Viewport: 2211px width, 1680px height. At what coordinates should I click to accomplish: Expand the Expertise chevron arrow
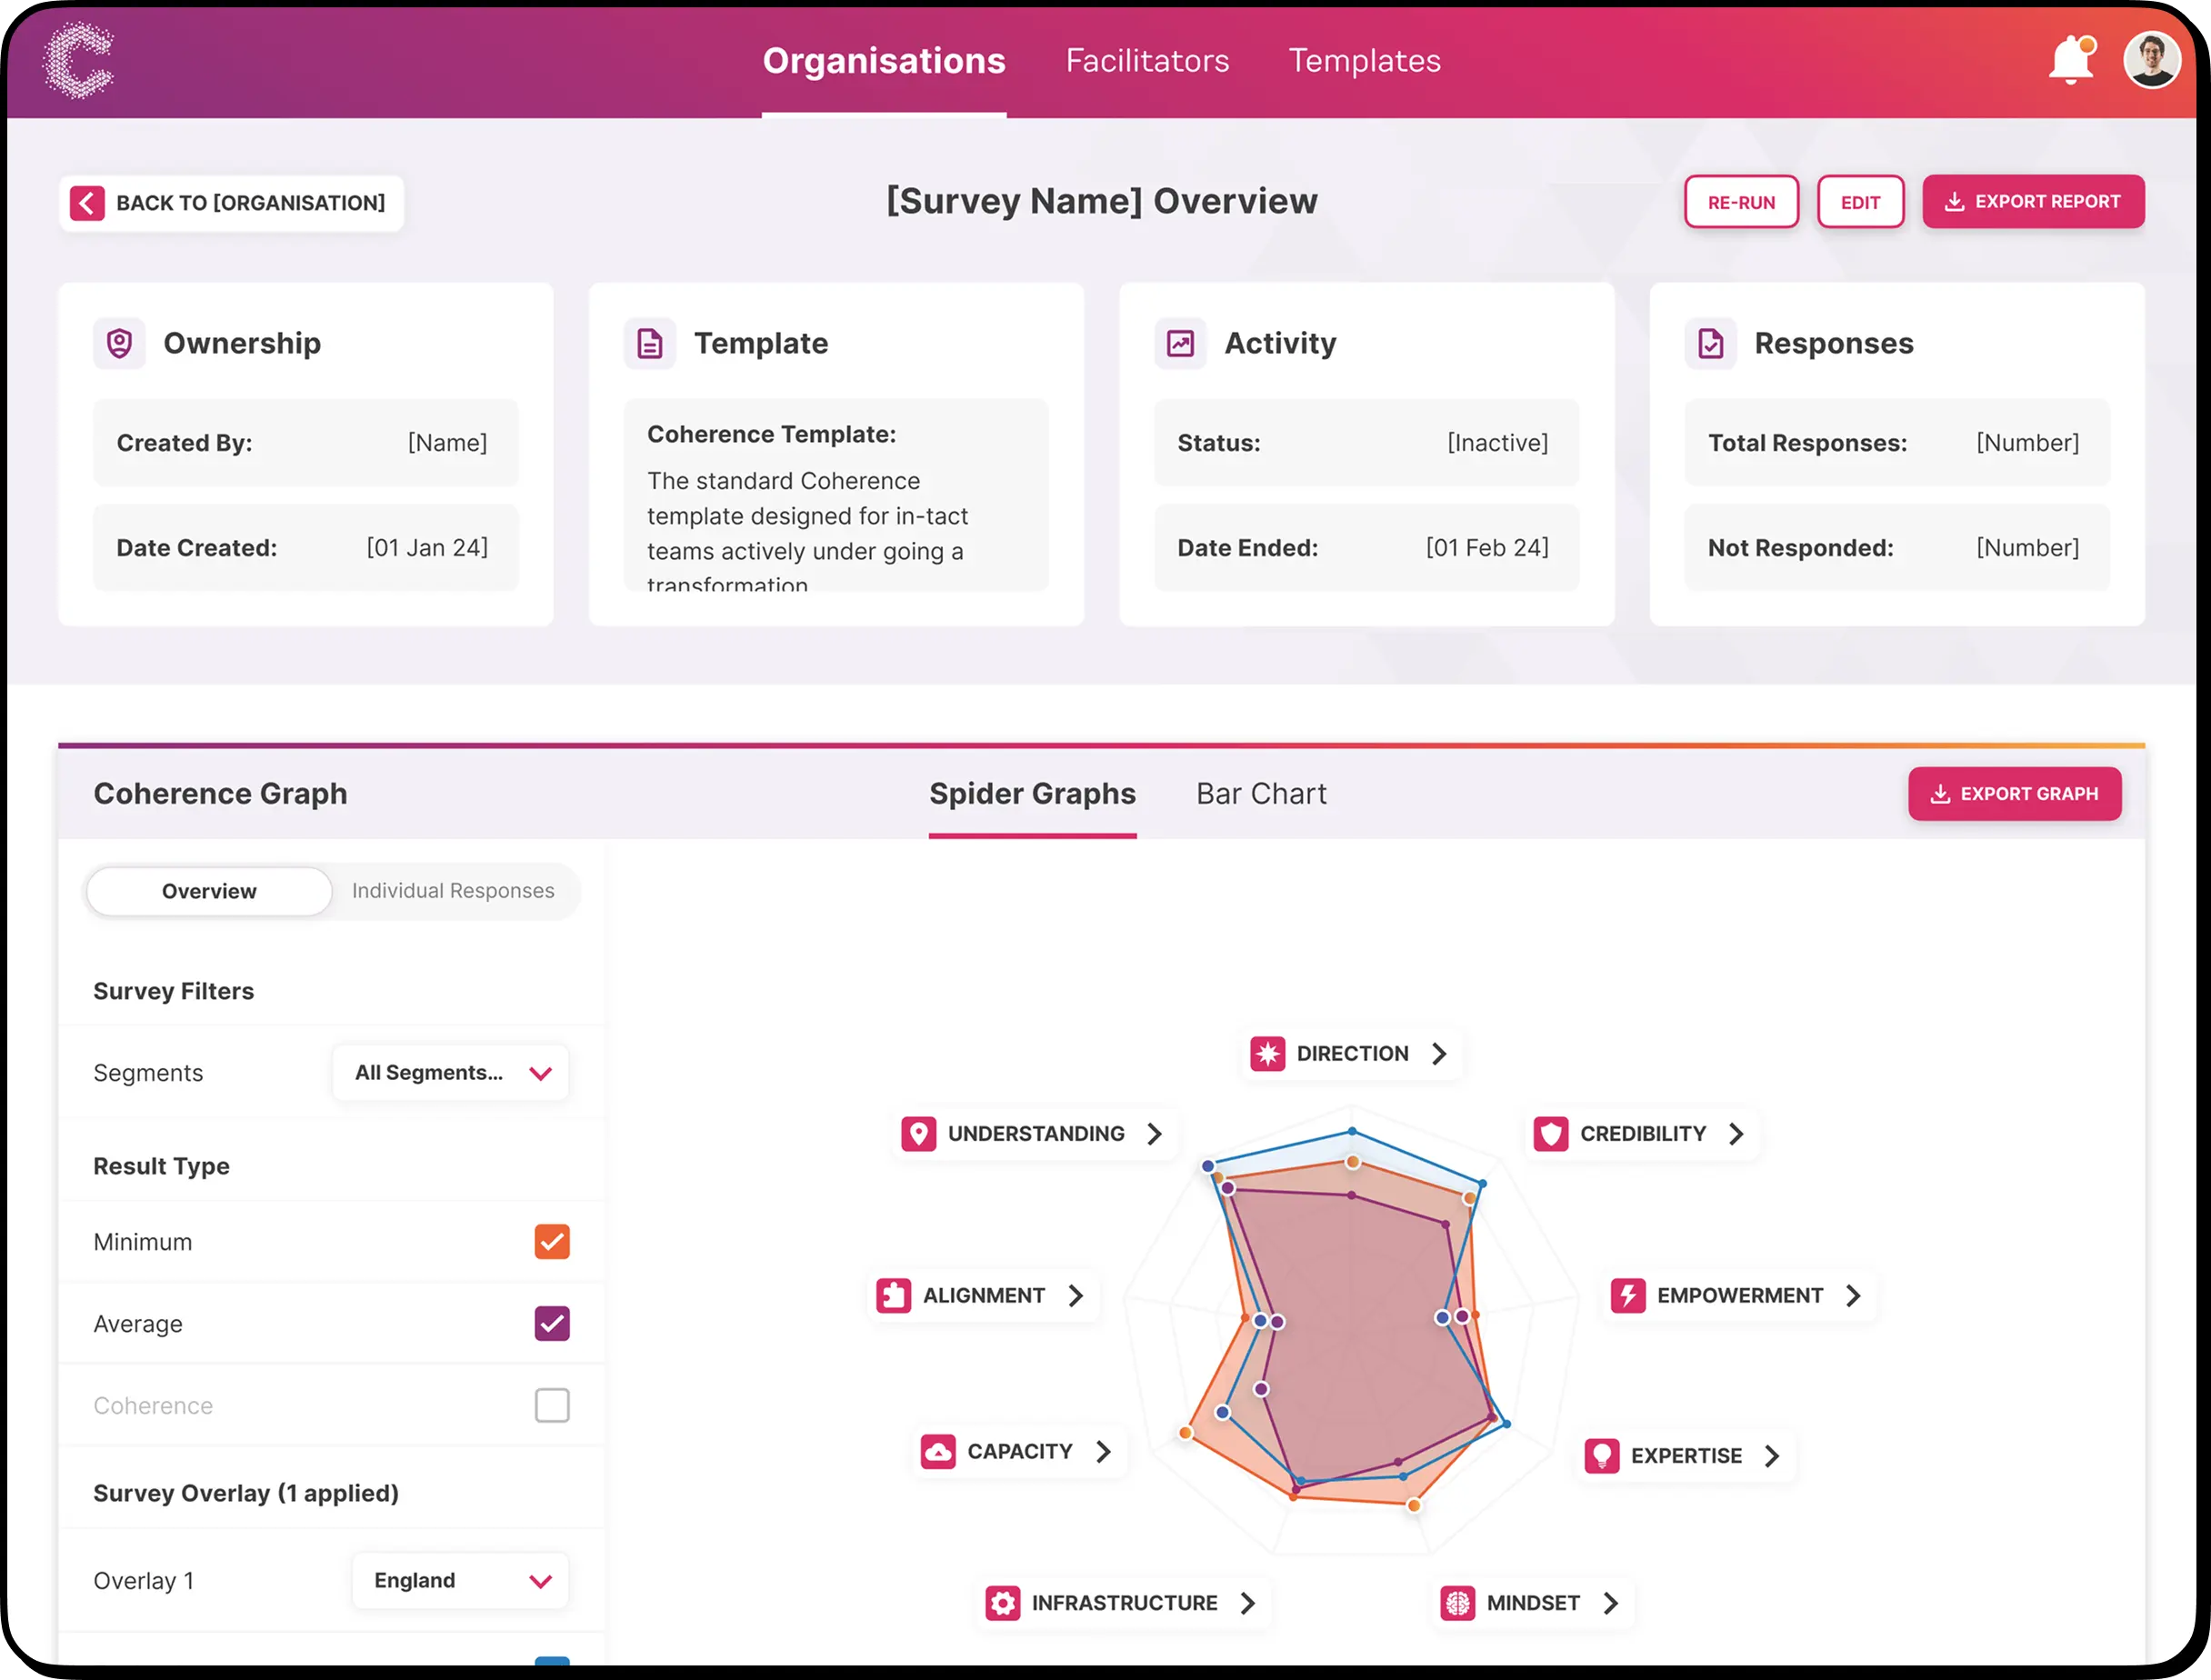(1772, 1456)
